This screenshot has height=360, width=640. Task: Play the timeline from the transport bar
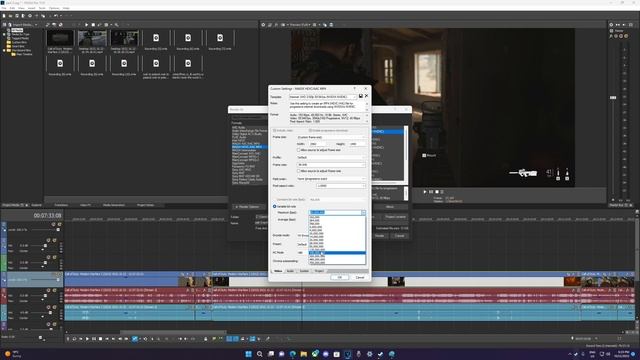pyautogui.click(x=87, y=339)
